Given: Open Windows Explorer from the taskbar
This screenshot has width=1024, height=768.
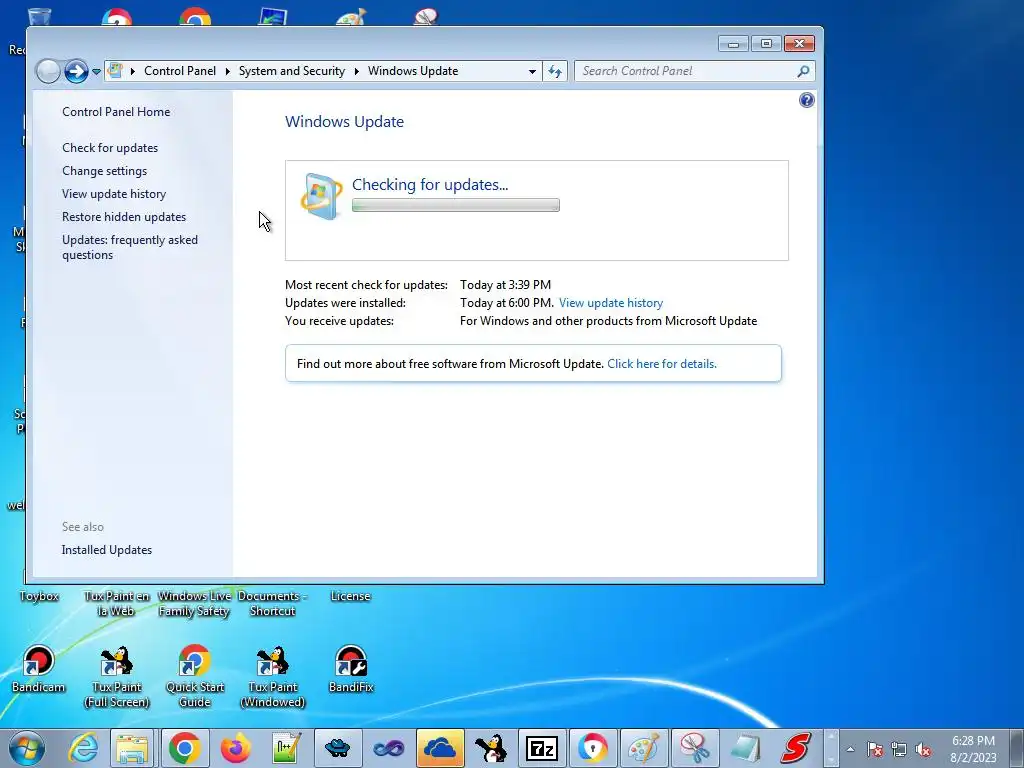Looking at the screenshot, I should click(132, 748).
